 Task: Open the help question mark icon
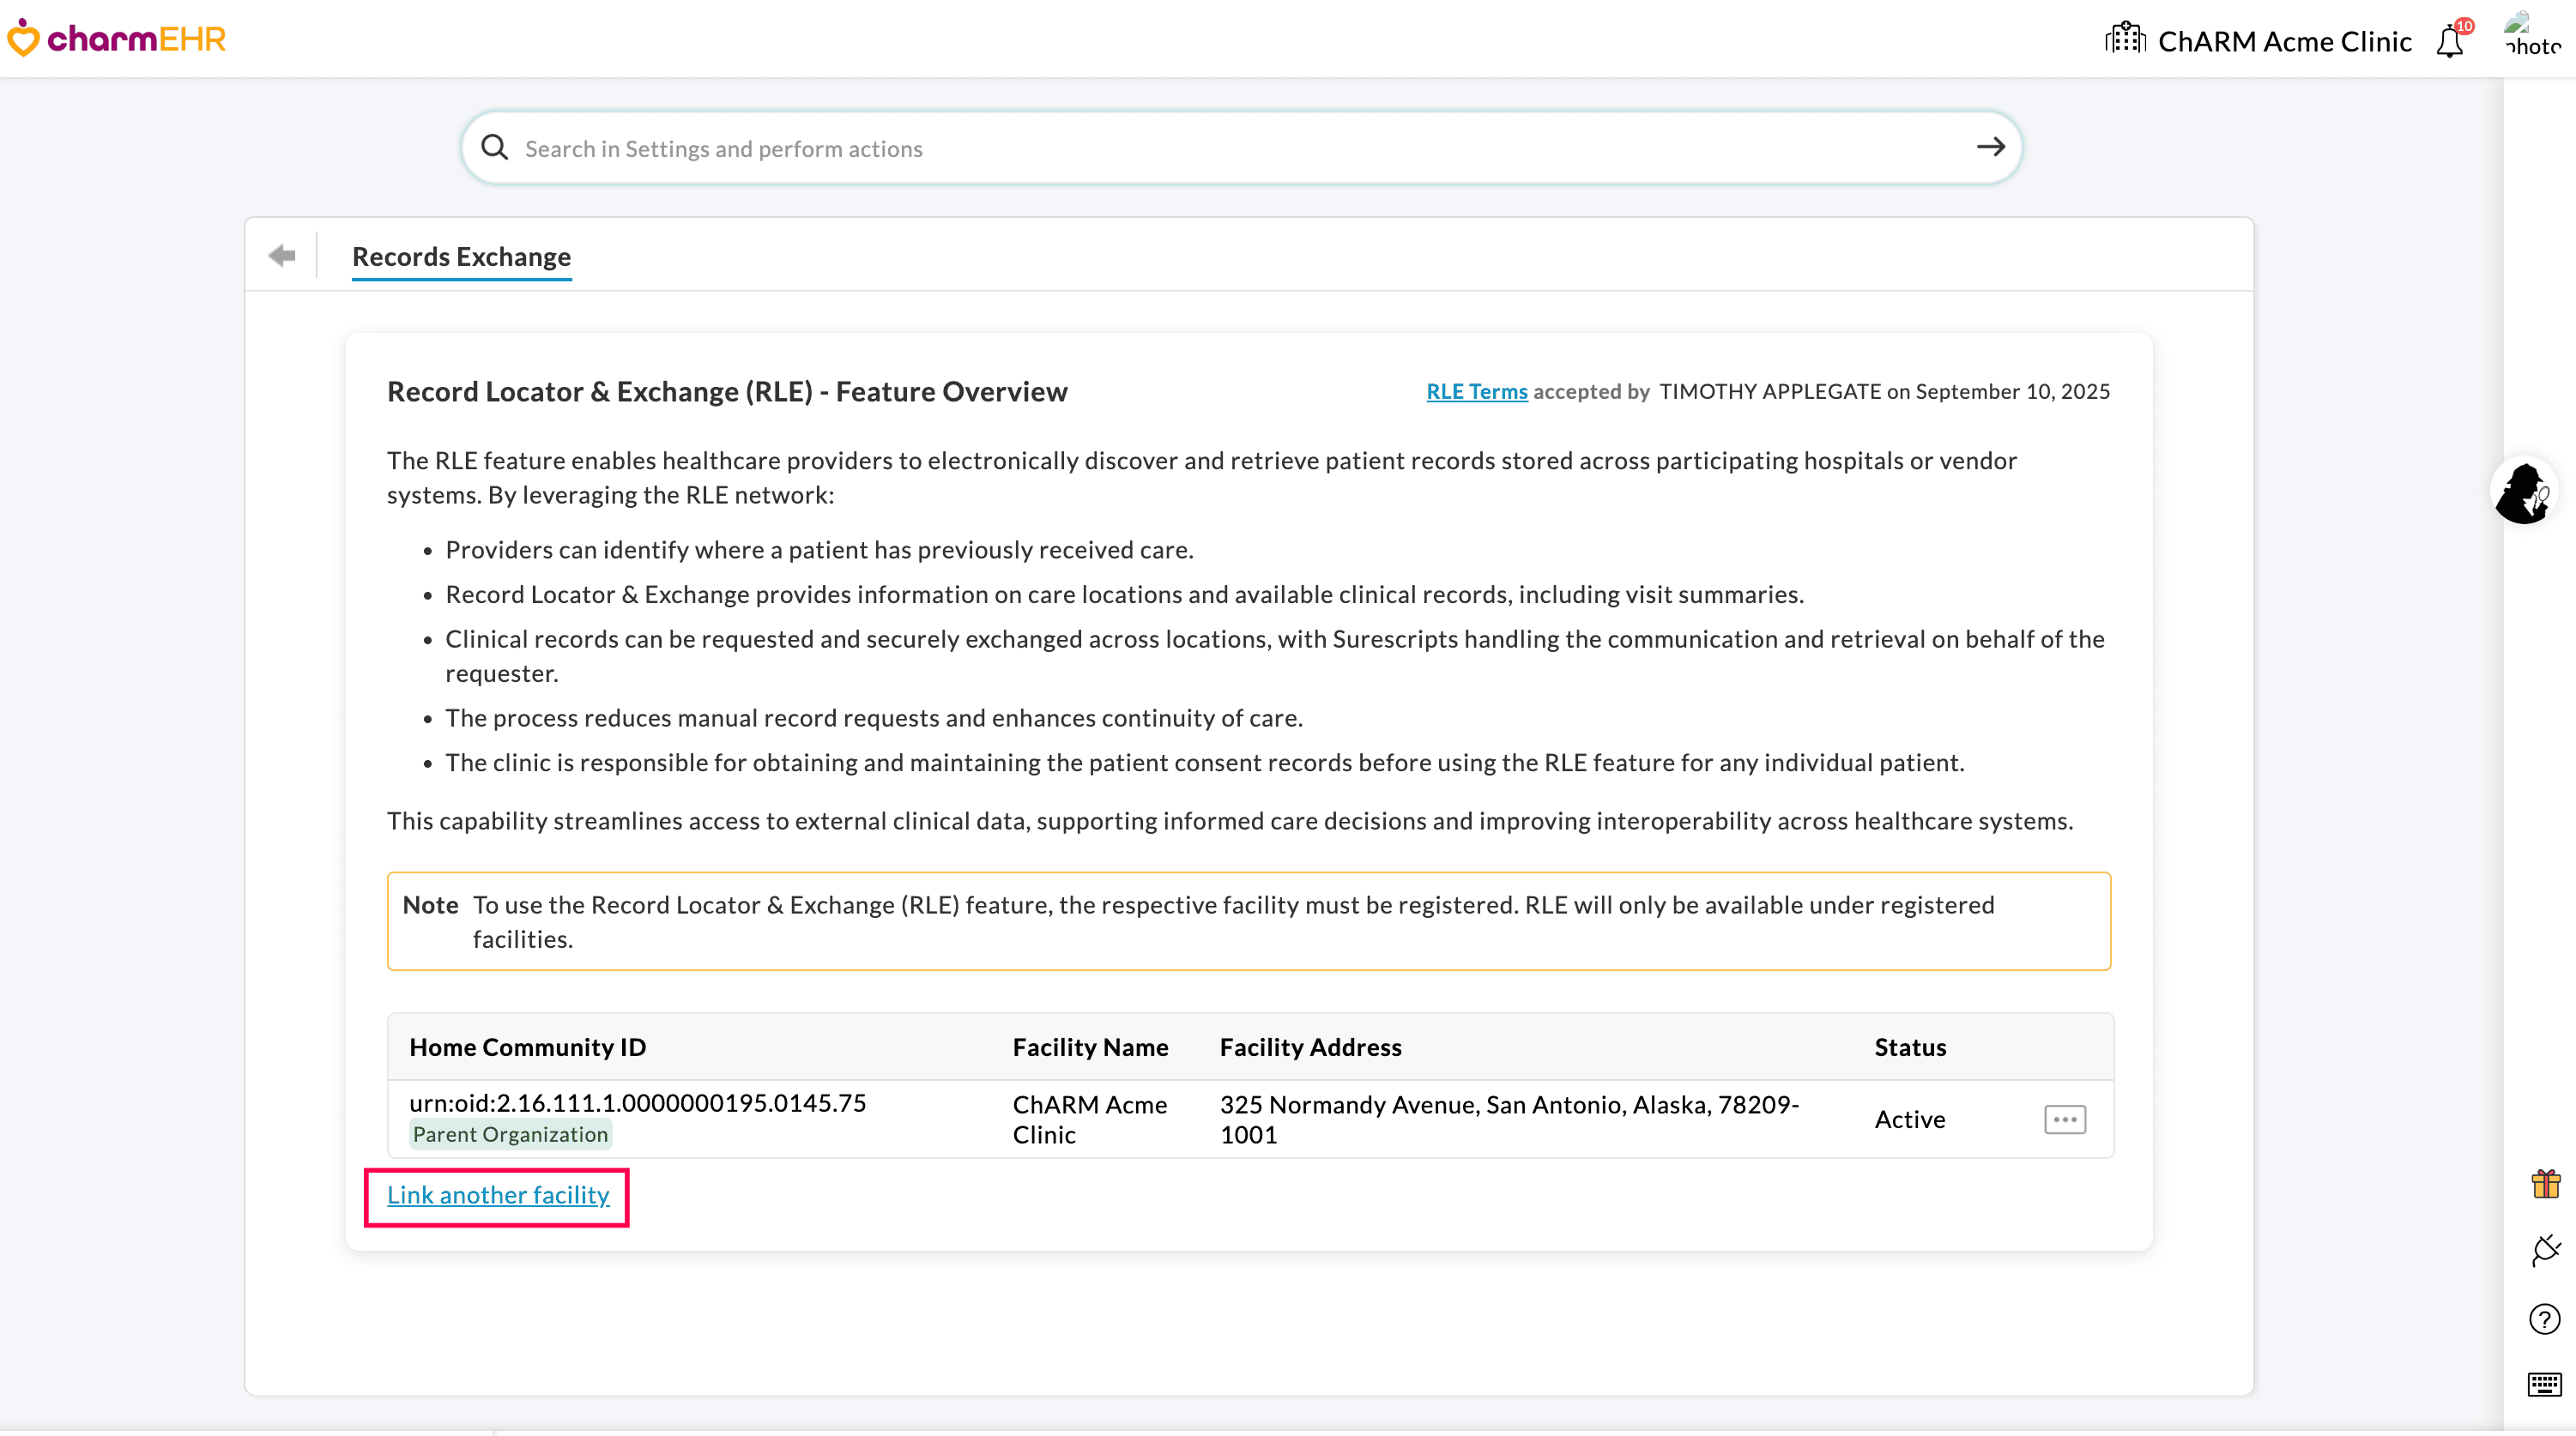[2544, 1319]
